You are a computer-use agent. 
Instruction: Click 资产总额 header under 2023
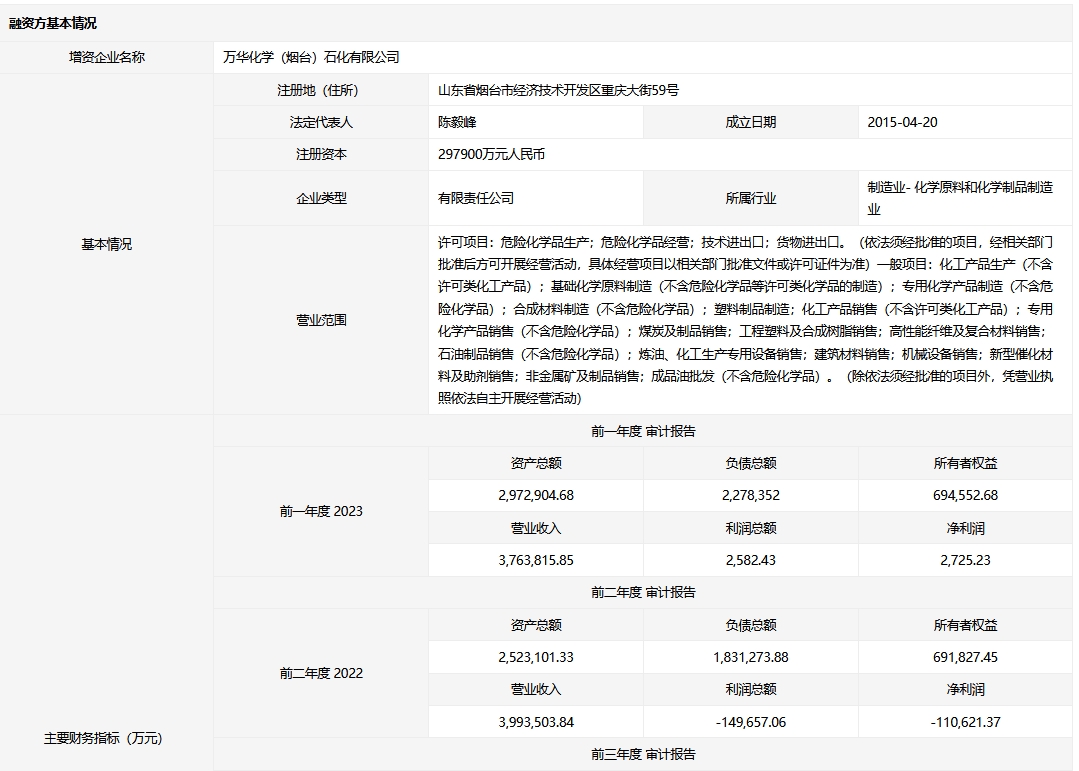coord(535,463)
